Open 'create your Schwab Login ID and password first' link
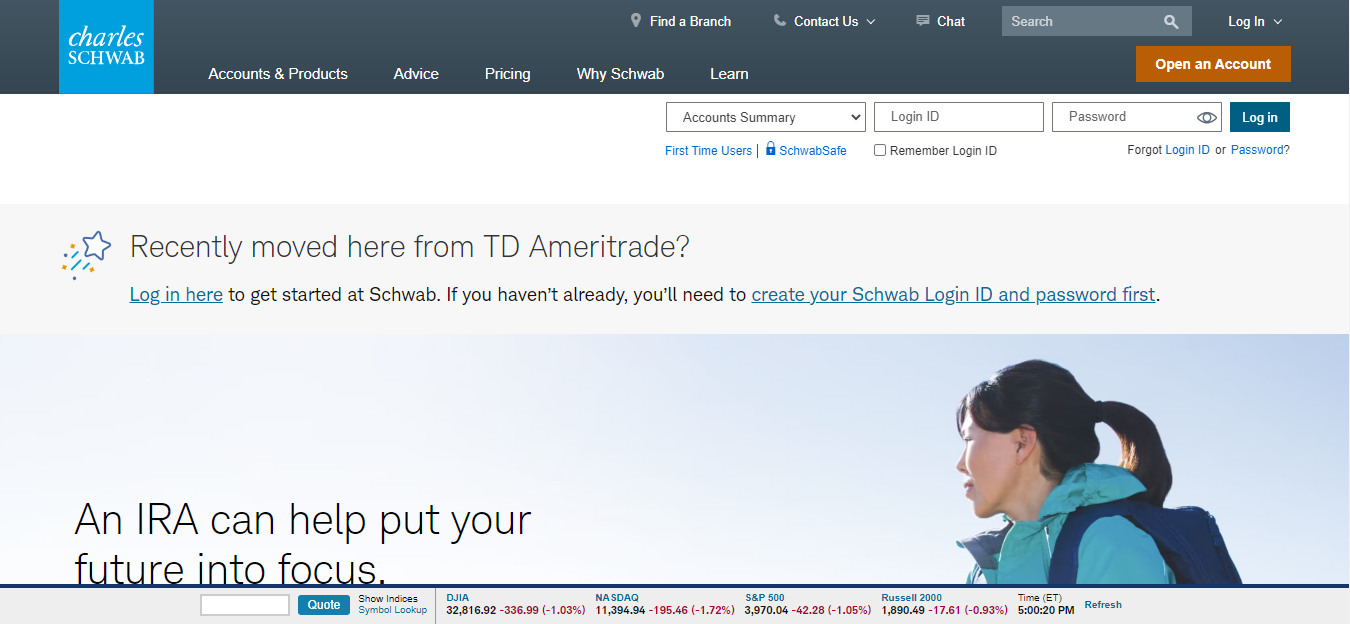 953,295
